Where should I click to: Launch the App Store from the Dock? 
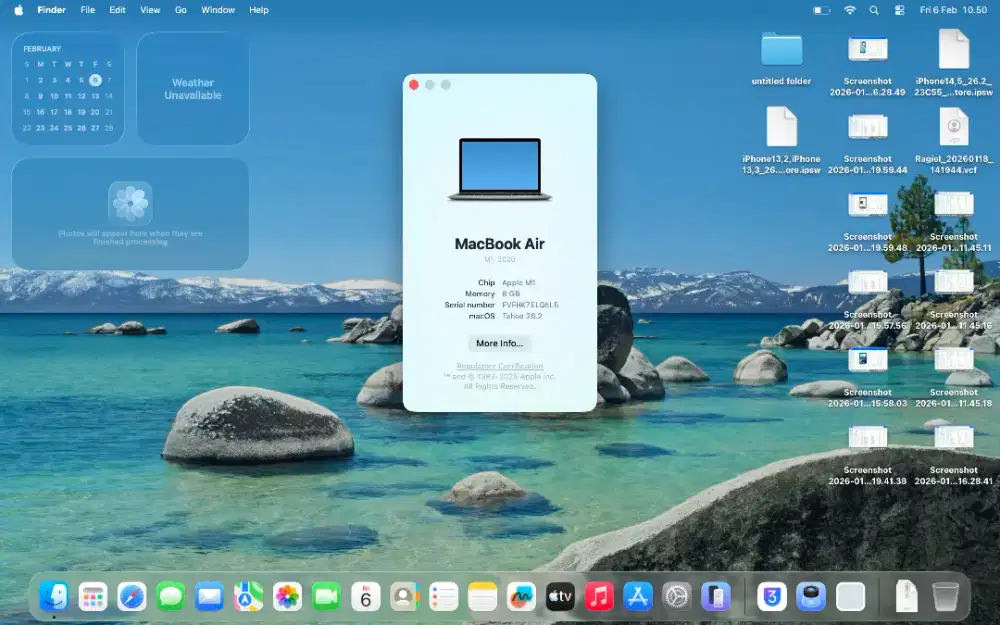(637, 597)
